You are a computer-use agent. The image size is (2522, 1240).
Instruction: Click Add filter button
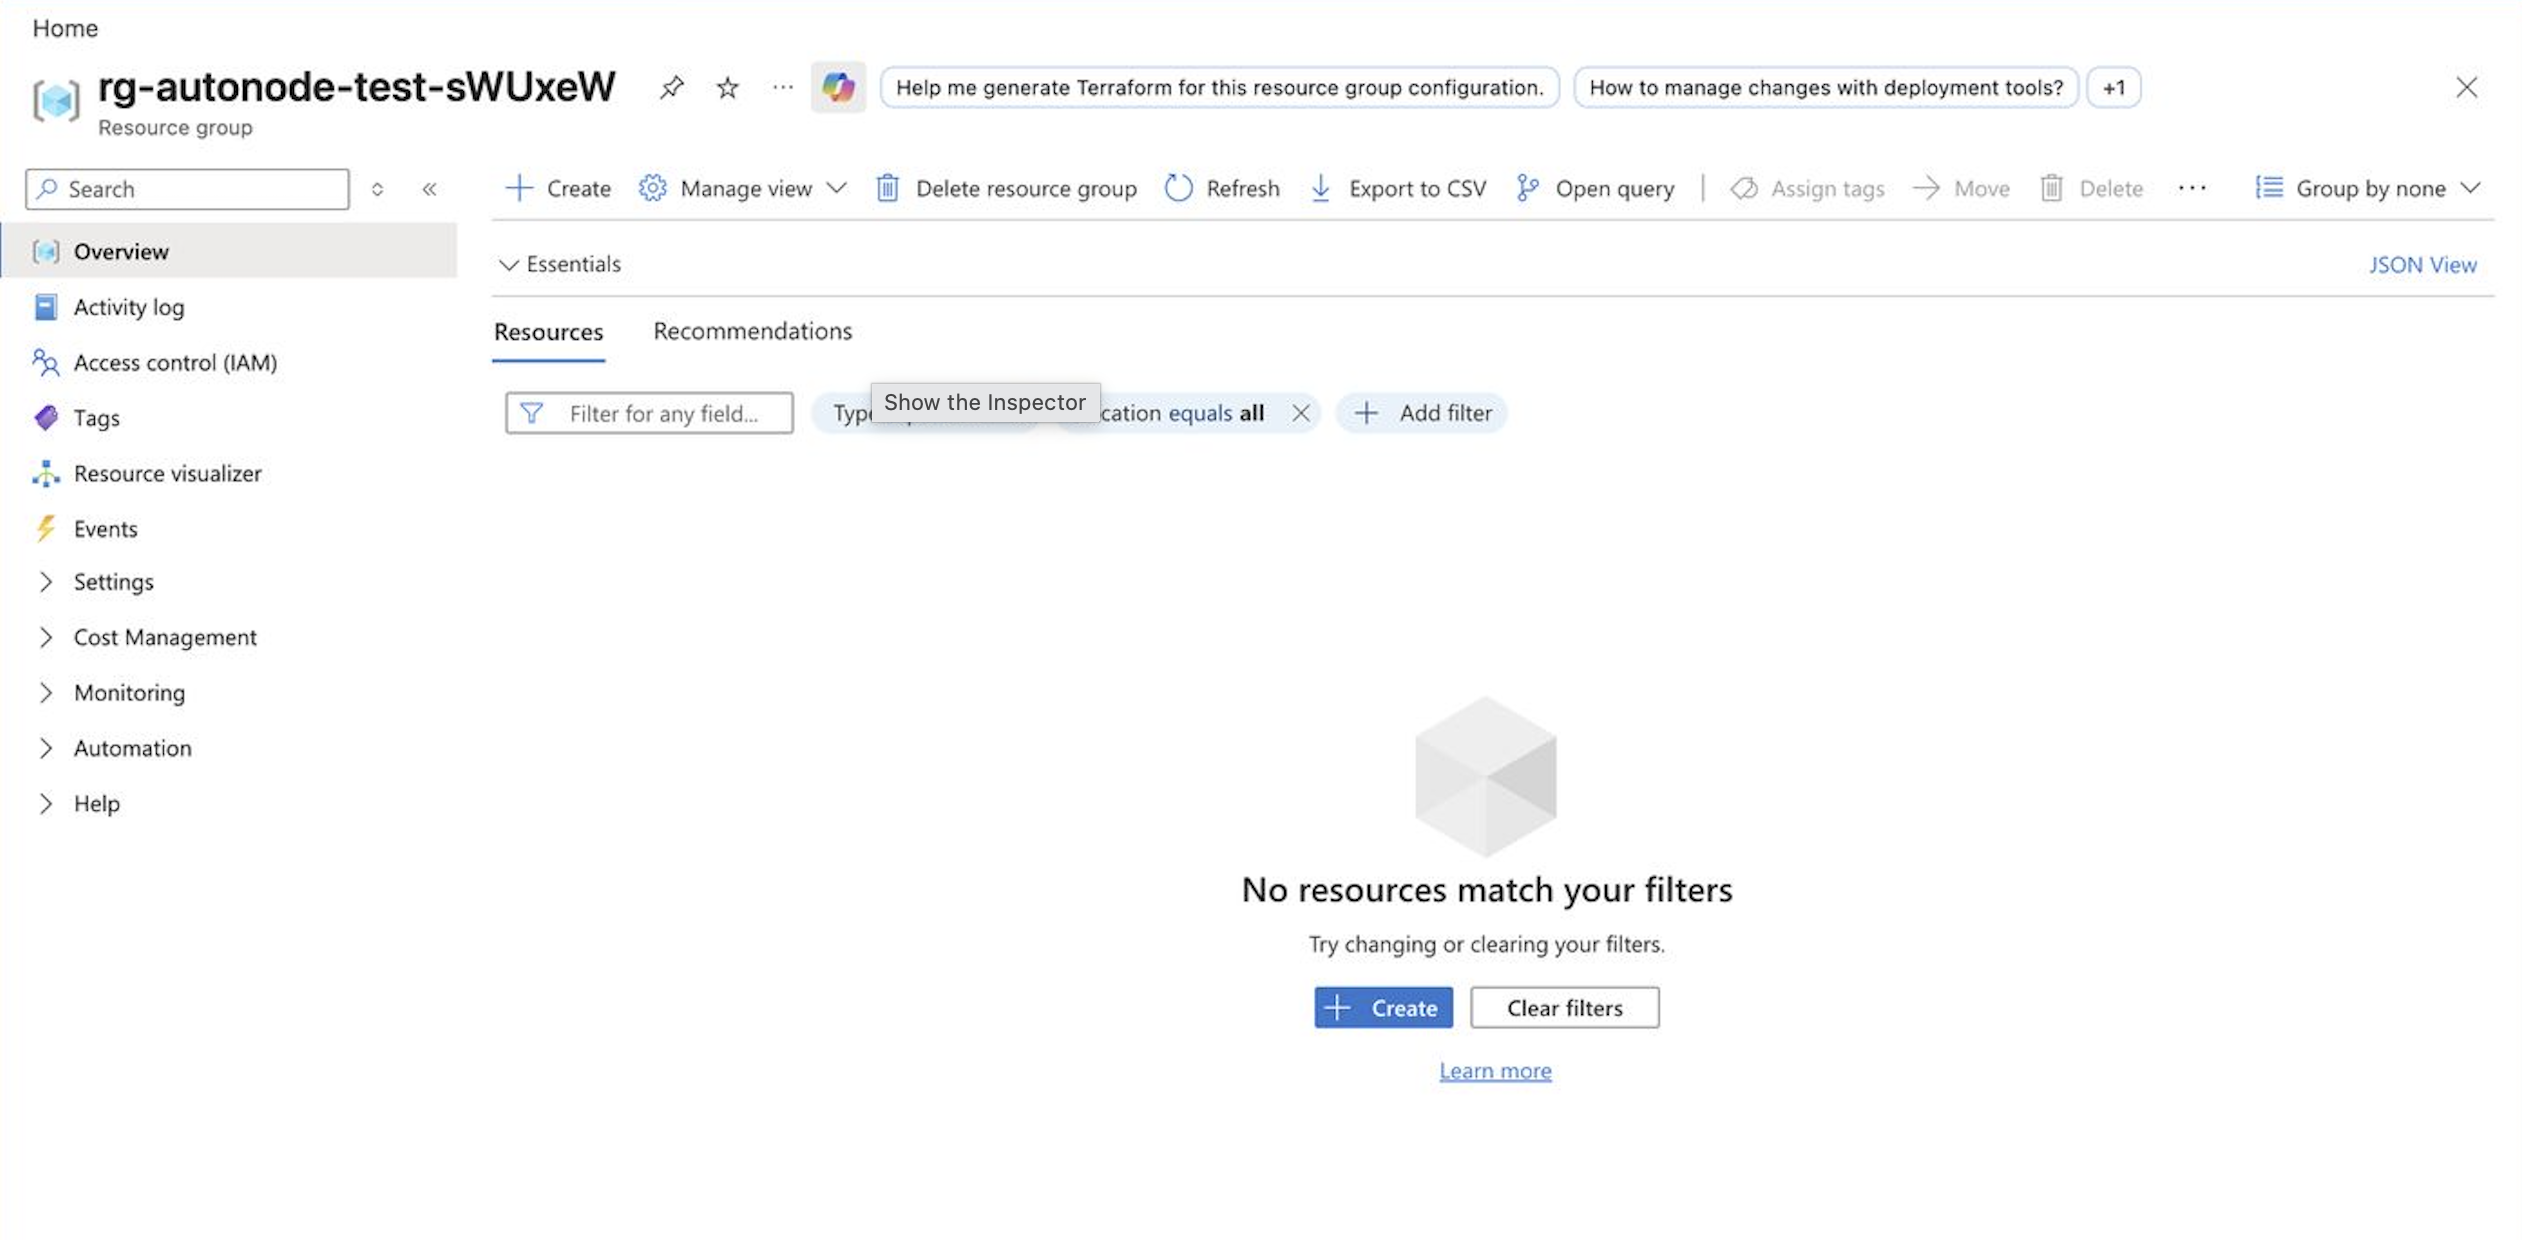[1422, 413]
